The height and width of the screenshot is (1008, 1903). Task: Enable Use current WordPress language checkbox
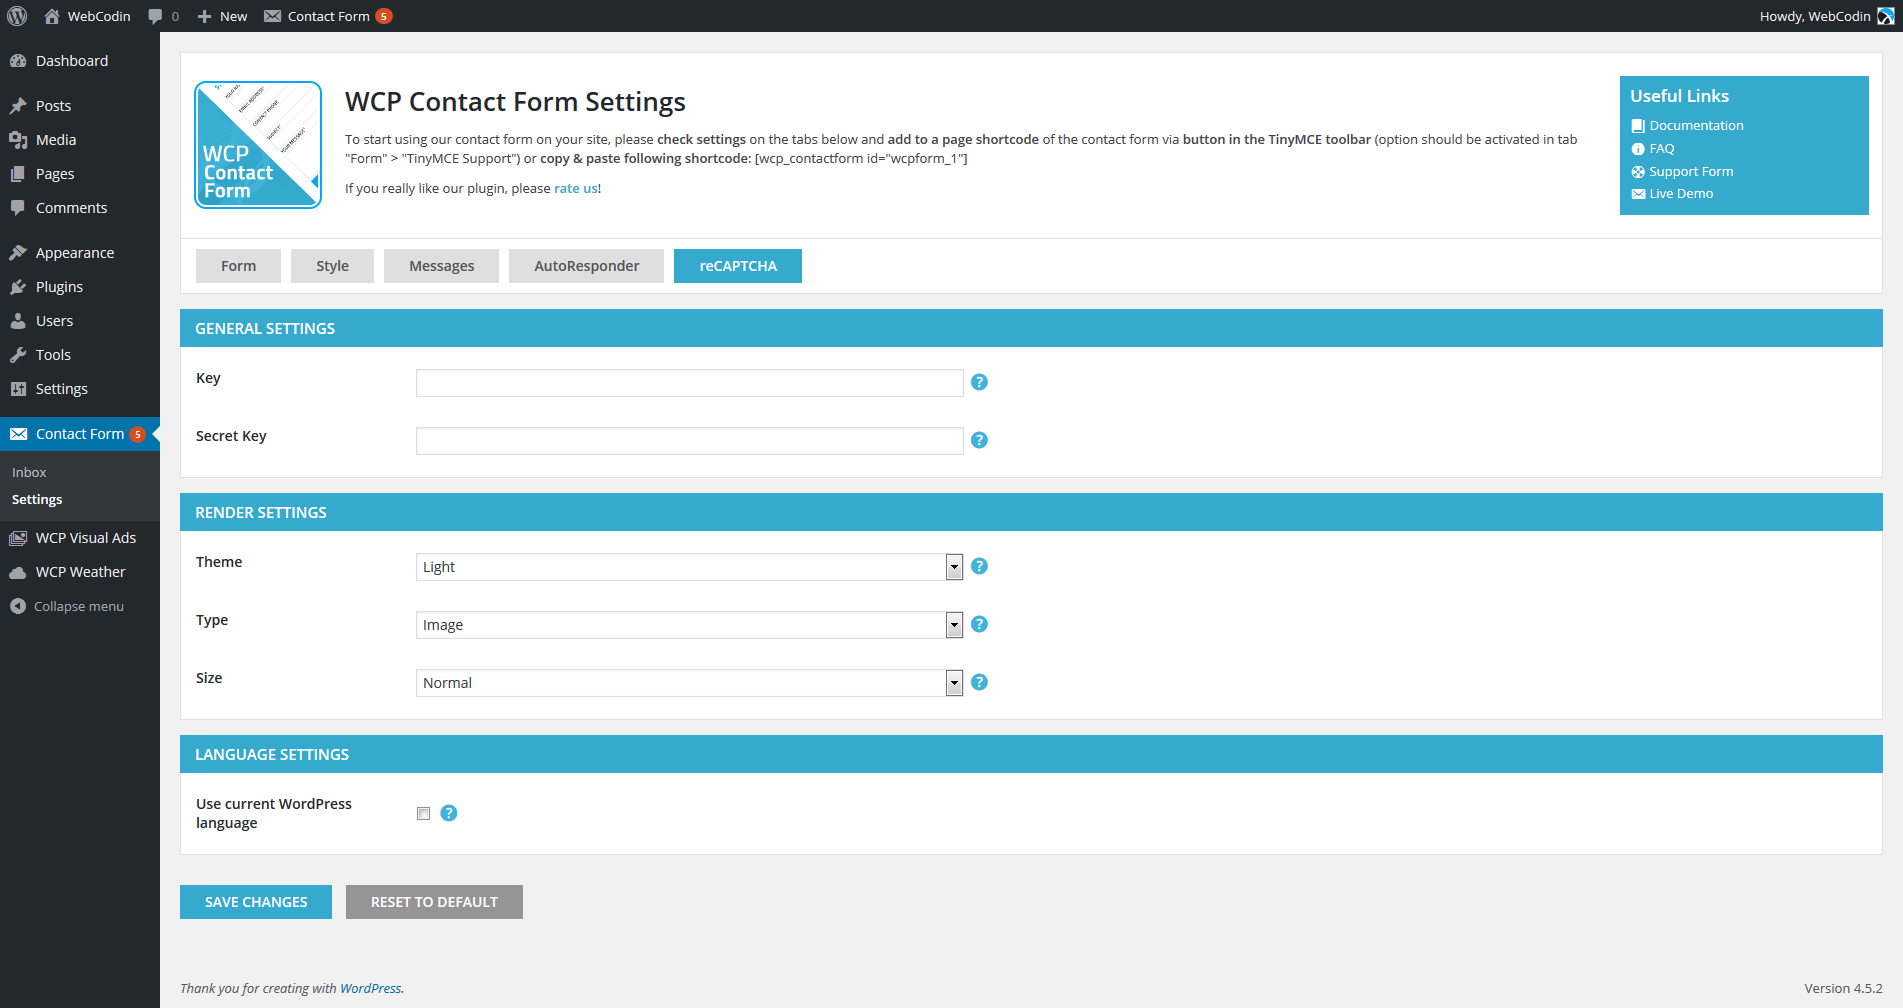point(423,813)
